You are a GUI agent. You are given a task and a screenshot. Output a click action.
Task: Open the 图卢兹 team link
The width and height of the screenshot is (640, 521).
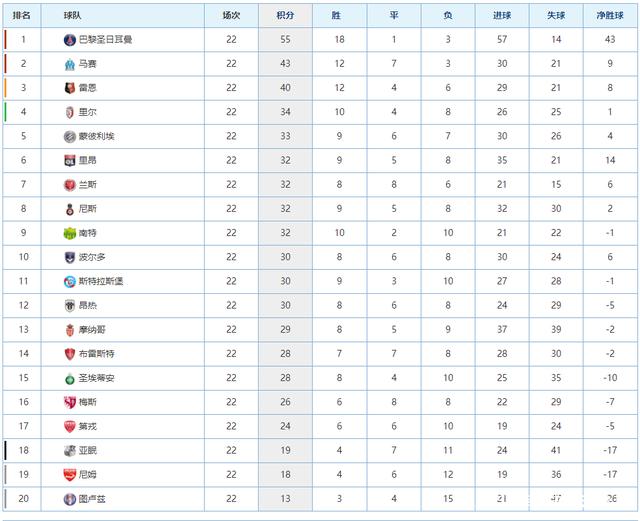click(x=92, y=499)
